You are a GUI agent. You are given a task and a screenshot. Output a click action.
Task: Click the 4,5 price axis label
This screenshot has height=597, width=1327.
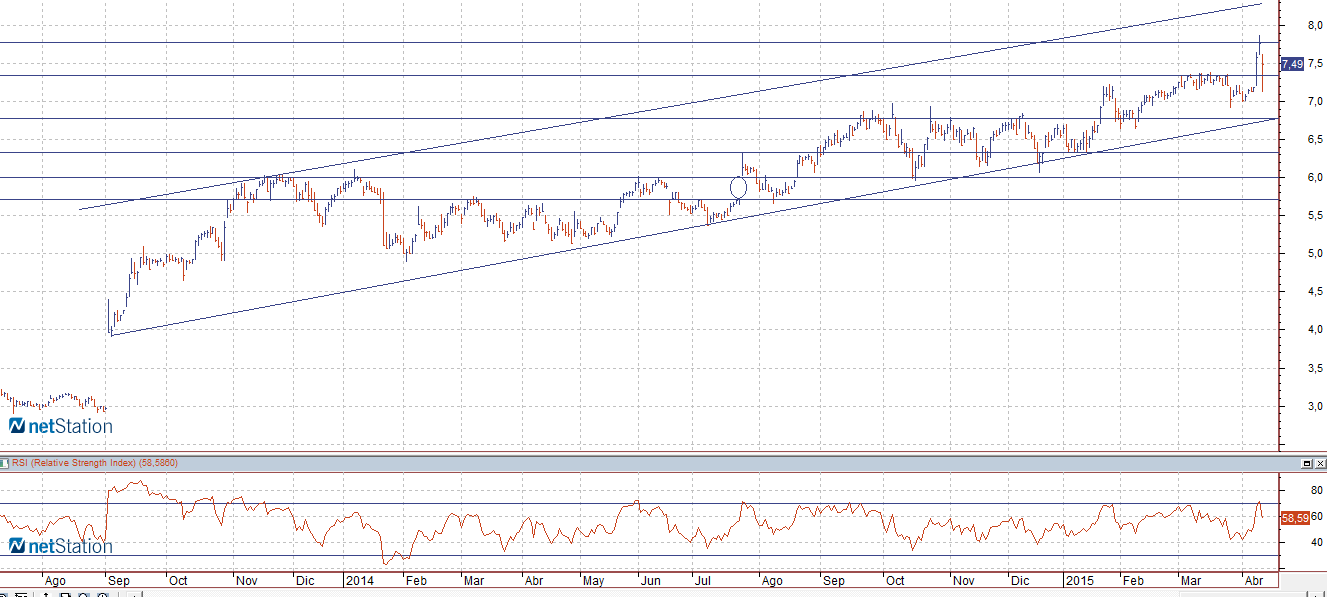(x=1316, y=292)
